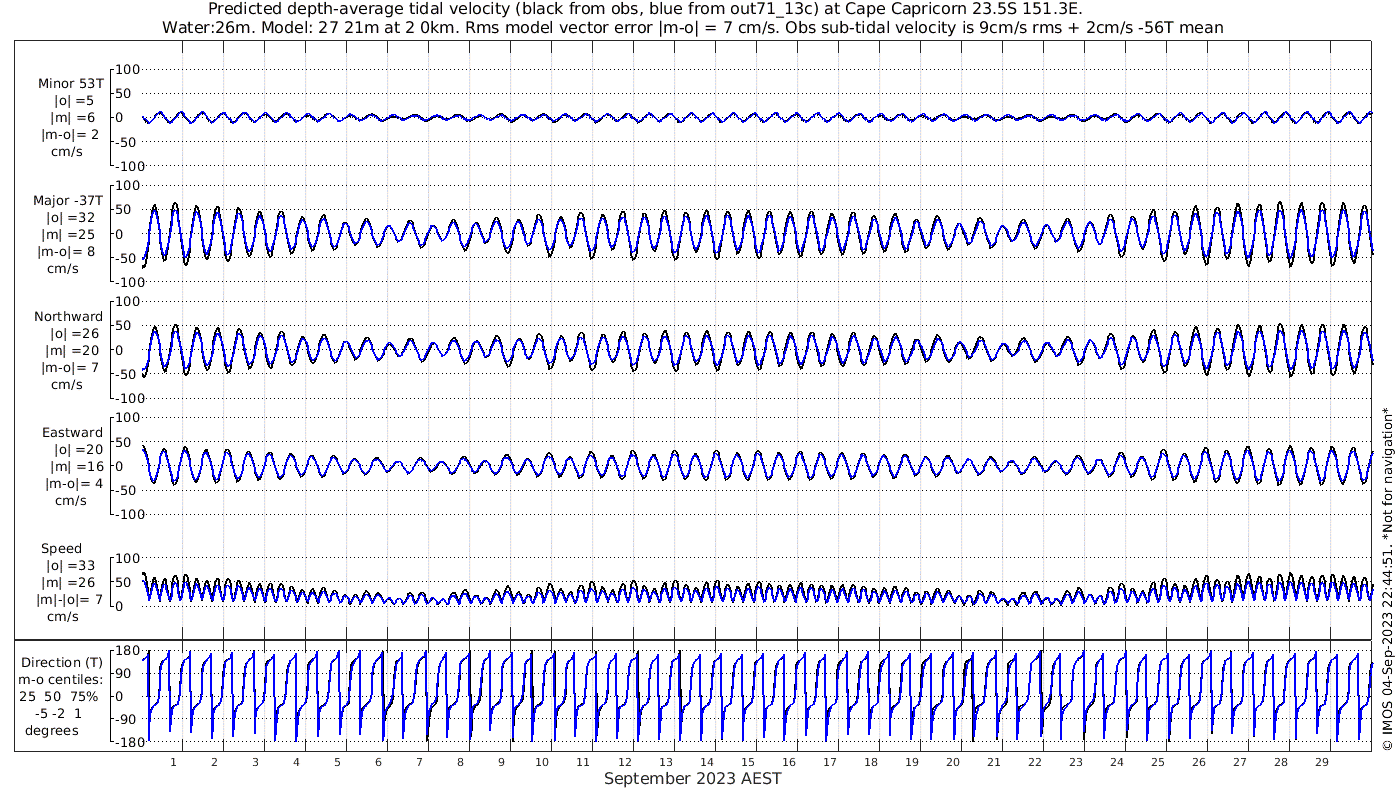
Task: Click the '|m-o|= 2' value in Minor panel
Action: (70, 135)
